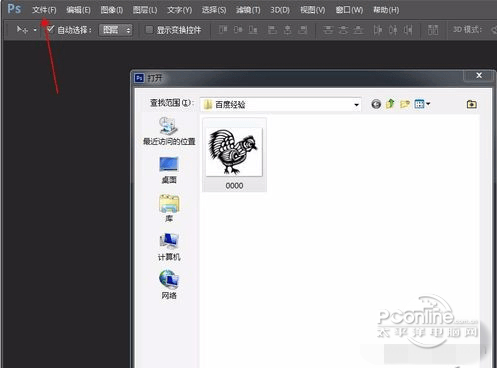Expand the 图层 auto-select dropdown

(x=115, y=30)
